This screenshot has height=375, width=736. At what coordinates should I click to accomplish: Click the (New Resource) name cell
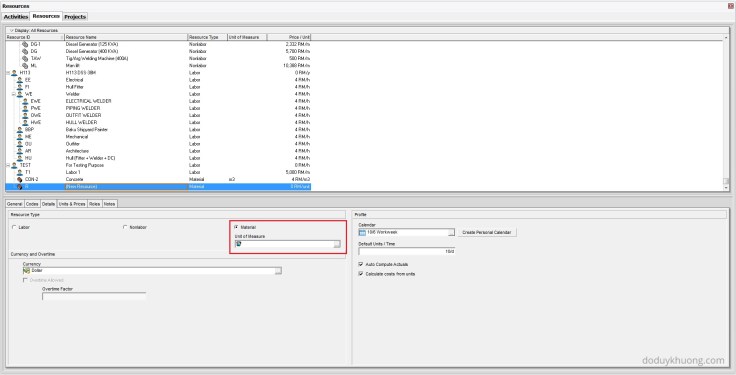[x=126, y=187]
